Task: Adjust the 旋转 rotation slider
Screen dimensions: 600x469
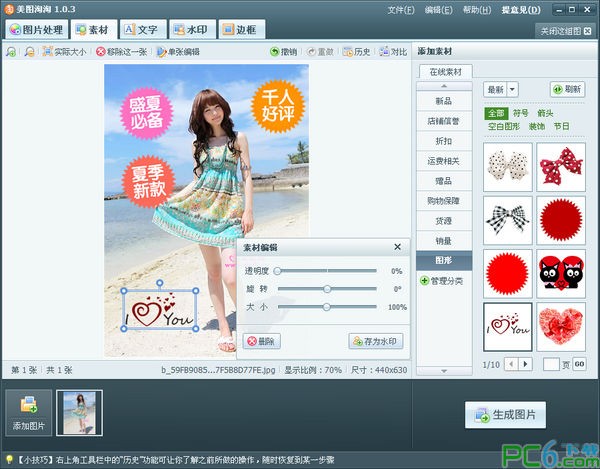Action: tap(327, 289)
